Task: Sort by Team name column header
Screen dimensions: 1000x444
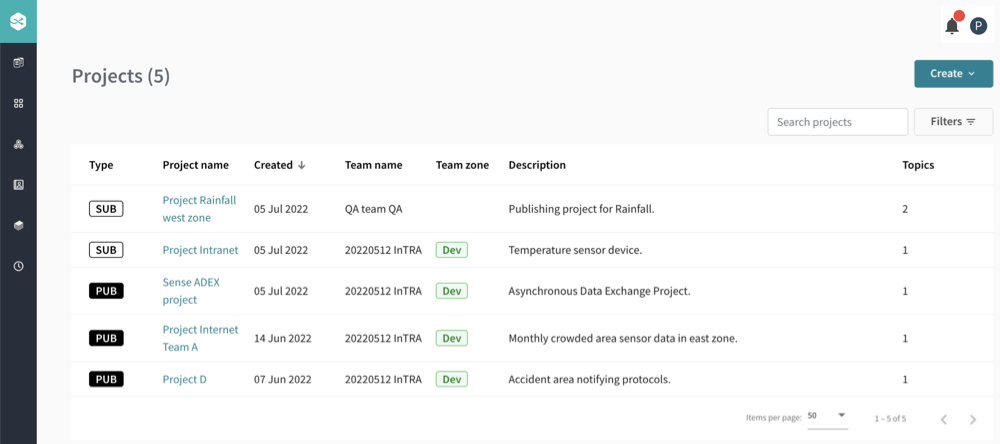Action: coord(373,165)
